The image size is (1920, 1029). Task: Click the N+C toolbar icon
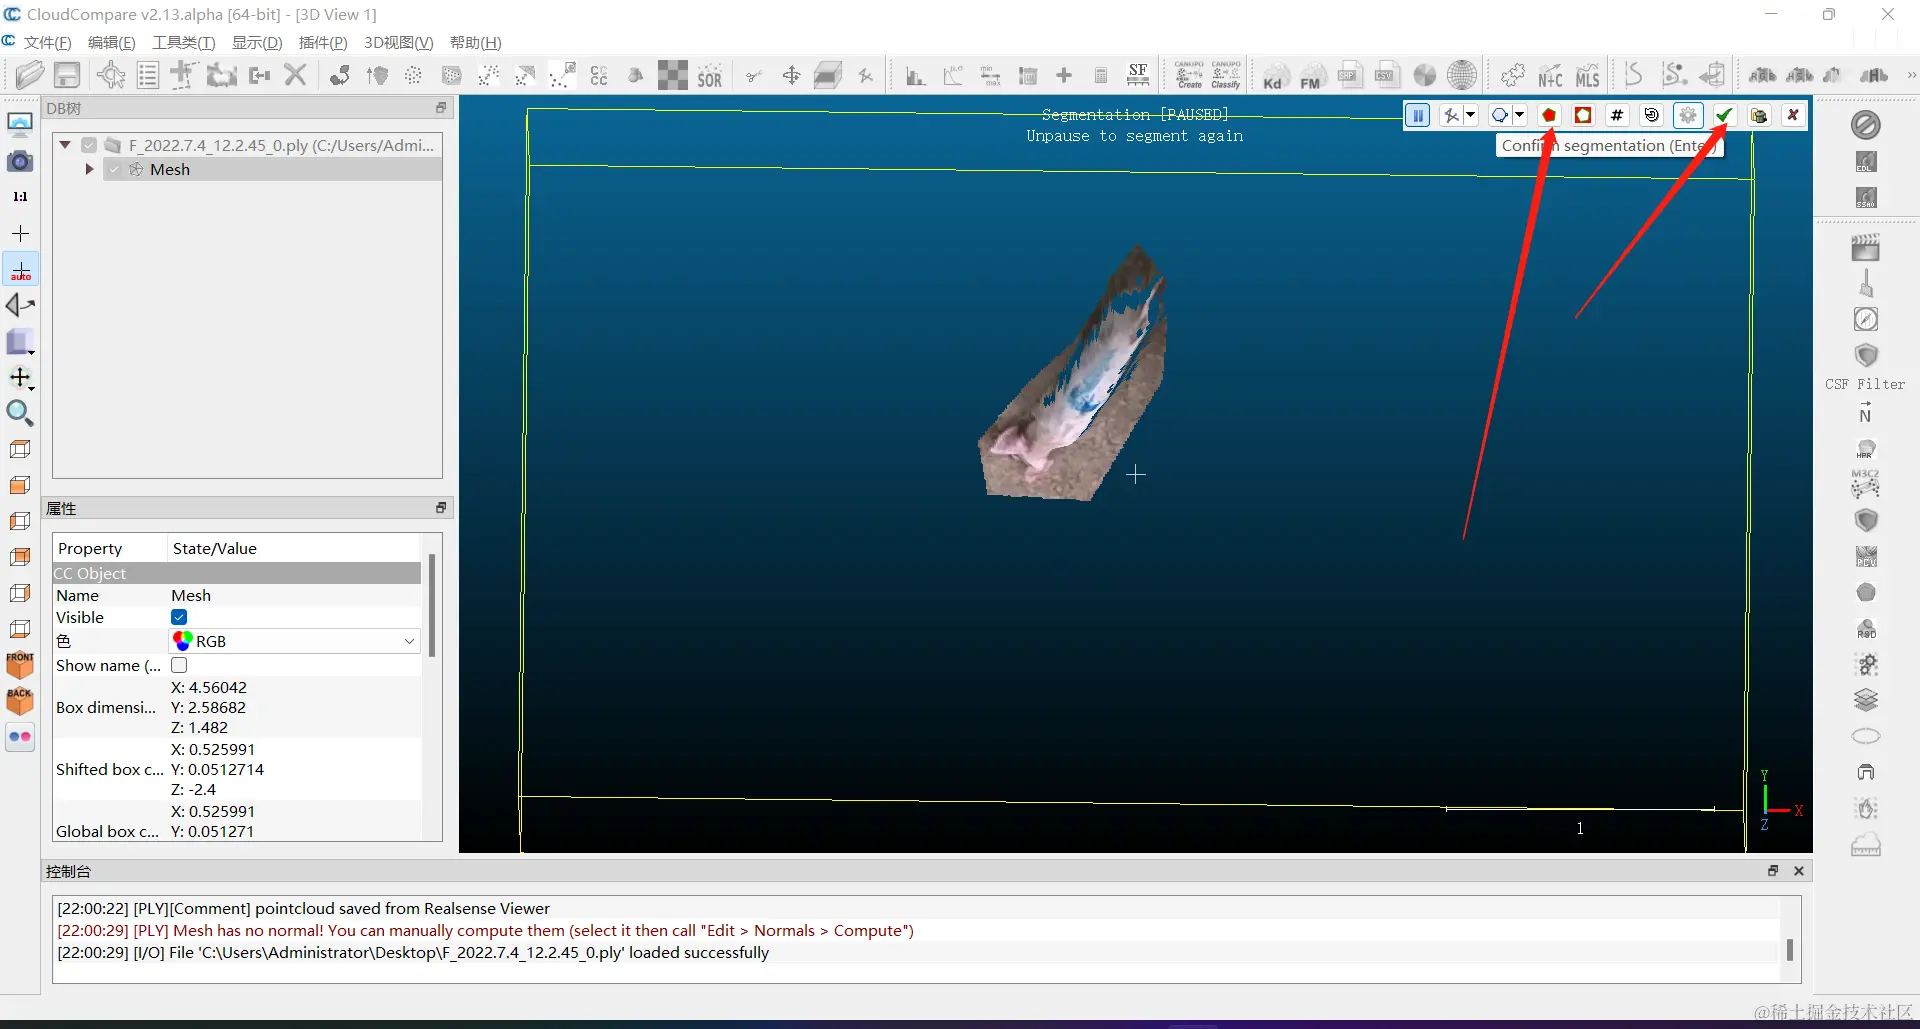click(x=1550, y=76)
